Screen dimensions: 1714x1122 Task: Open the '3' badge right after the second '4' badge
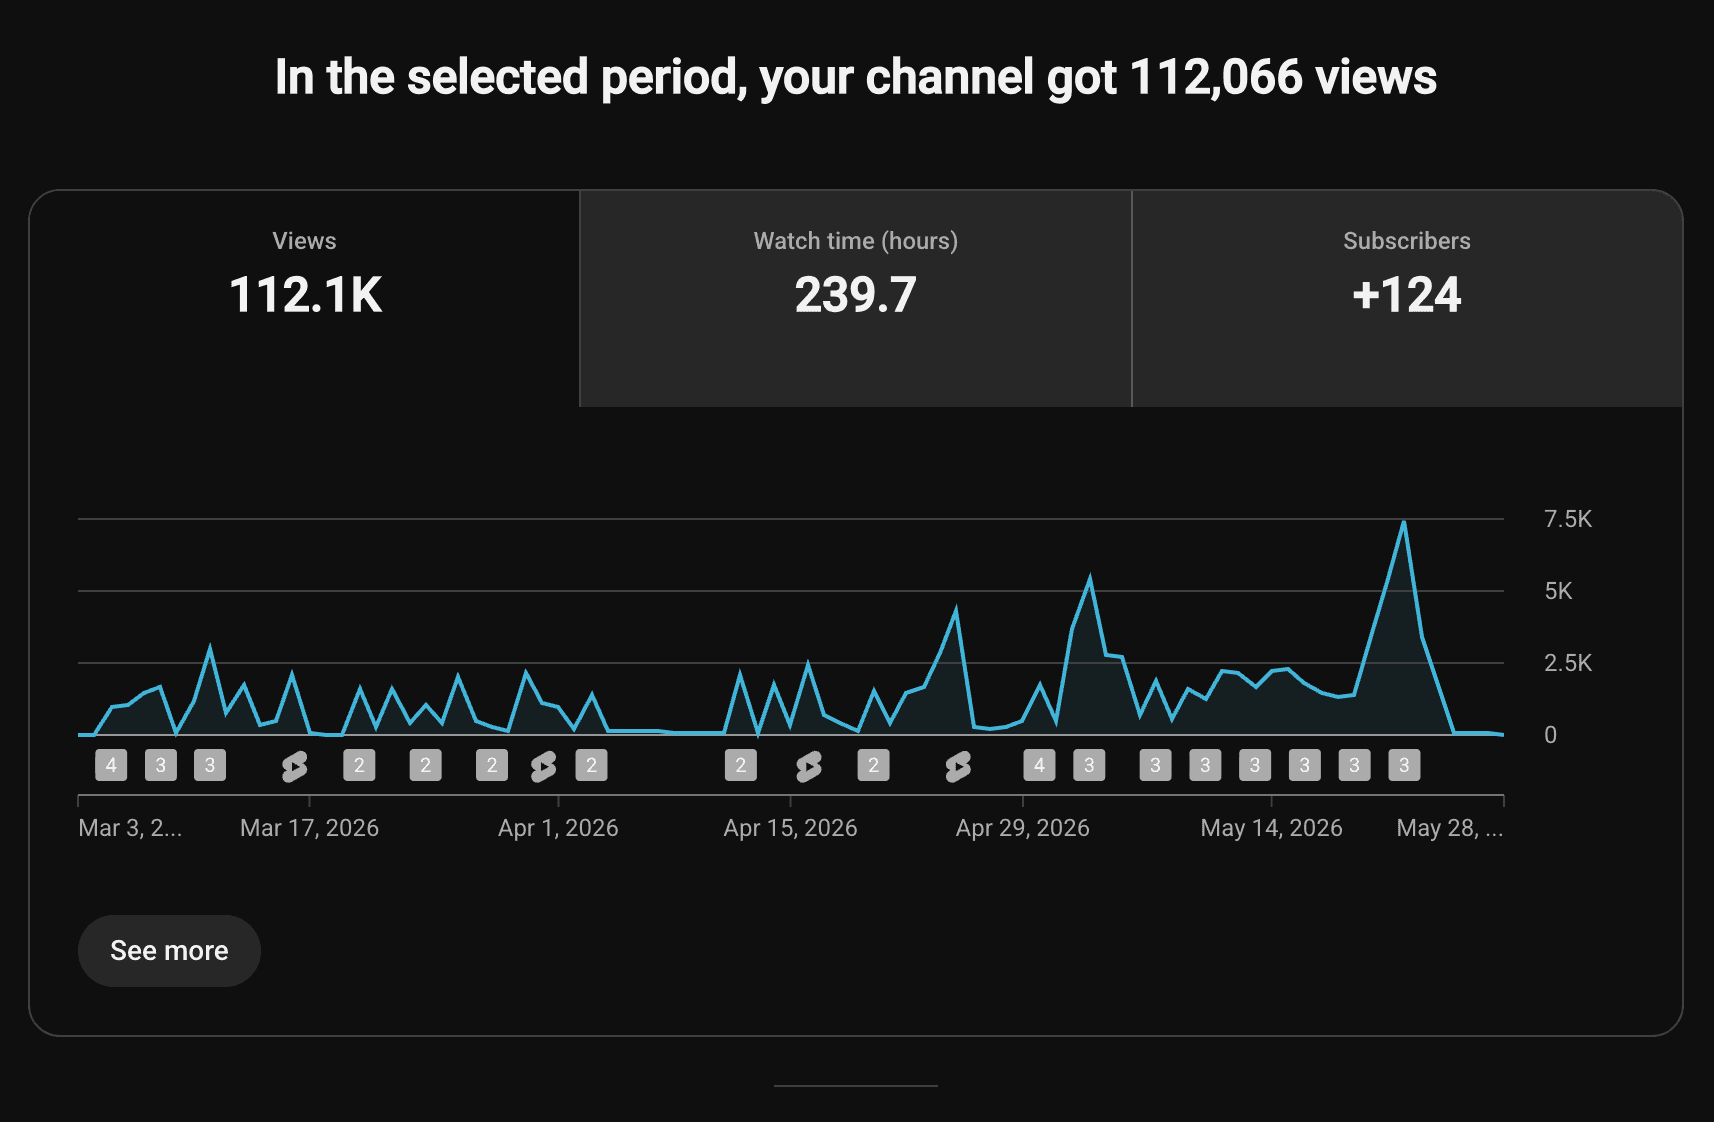coord(1089,766)
